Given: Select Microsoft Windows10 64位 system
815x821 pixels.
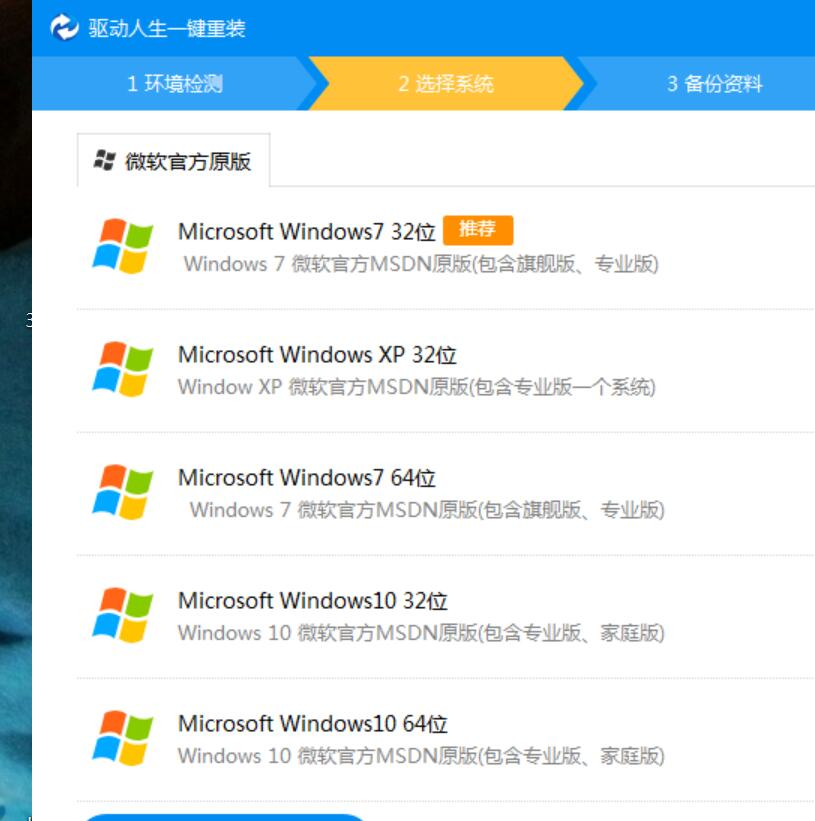Looking at the screenshot, I should (313, 724).
